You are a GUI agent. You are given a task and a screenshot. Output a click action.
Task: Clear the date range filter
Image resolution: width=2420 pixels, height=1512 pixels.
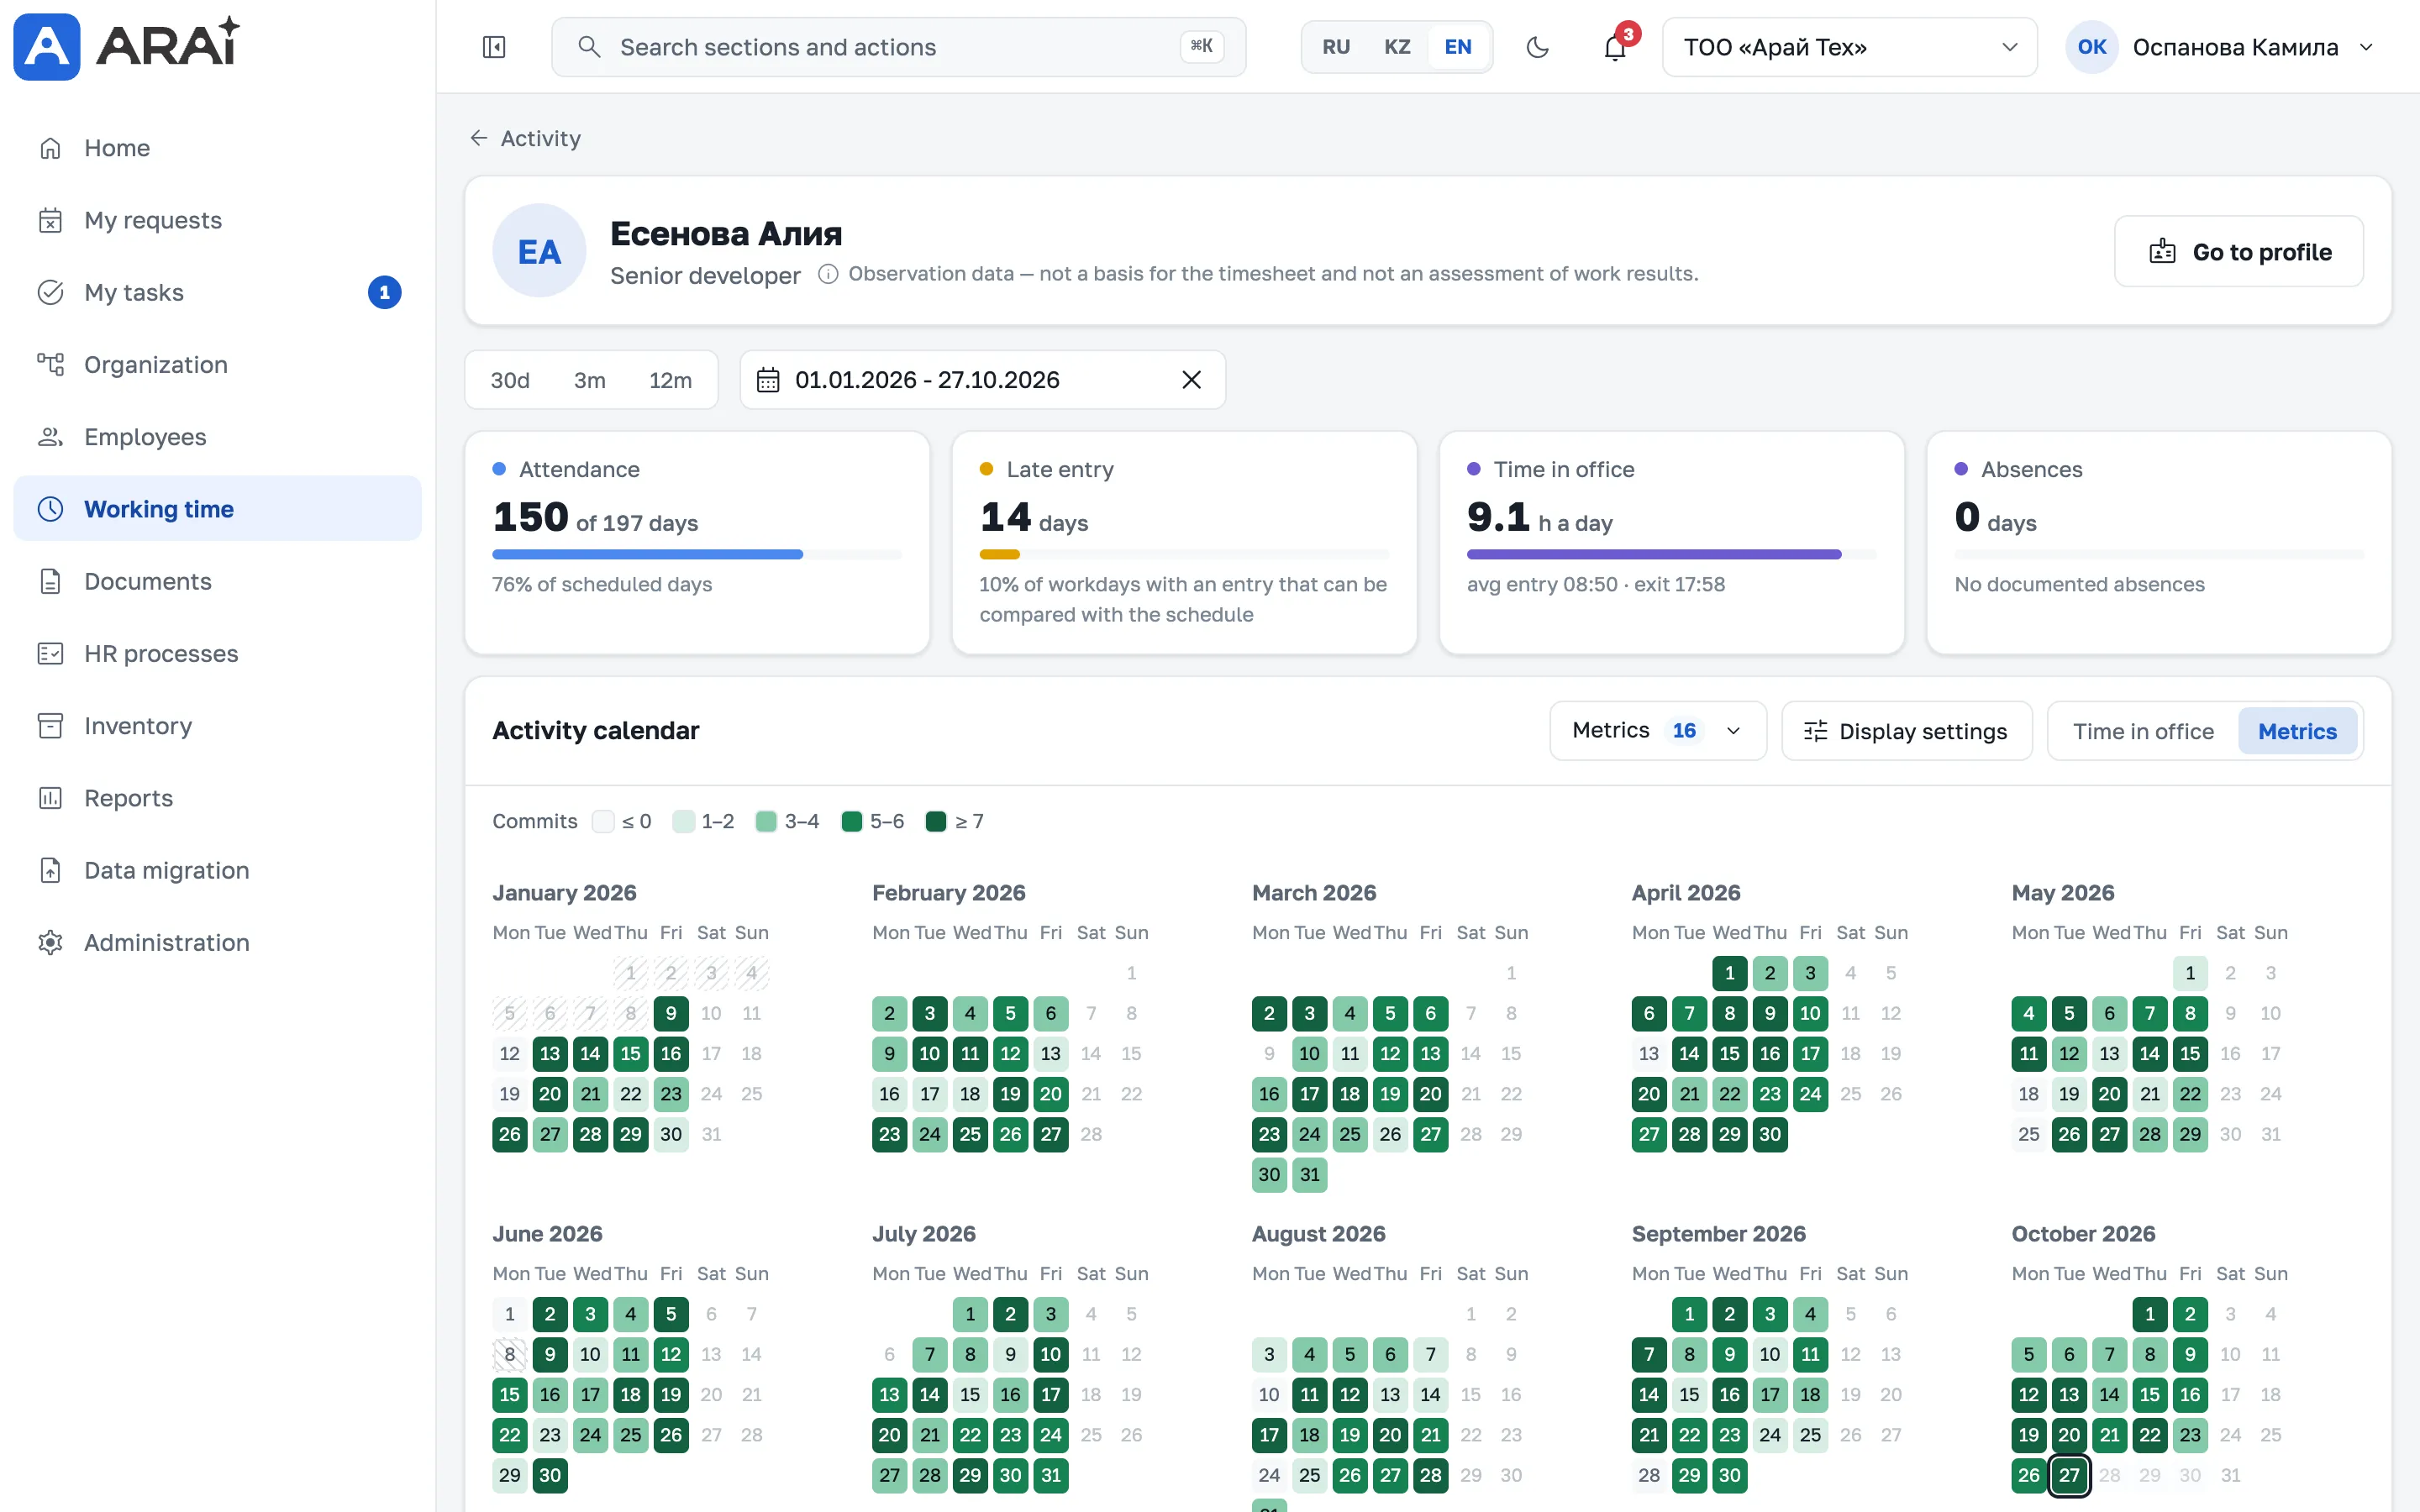[x=1191, y=380]
